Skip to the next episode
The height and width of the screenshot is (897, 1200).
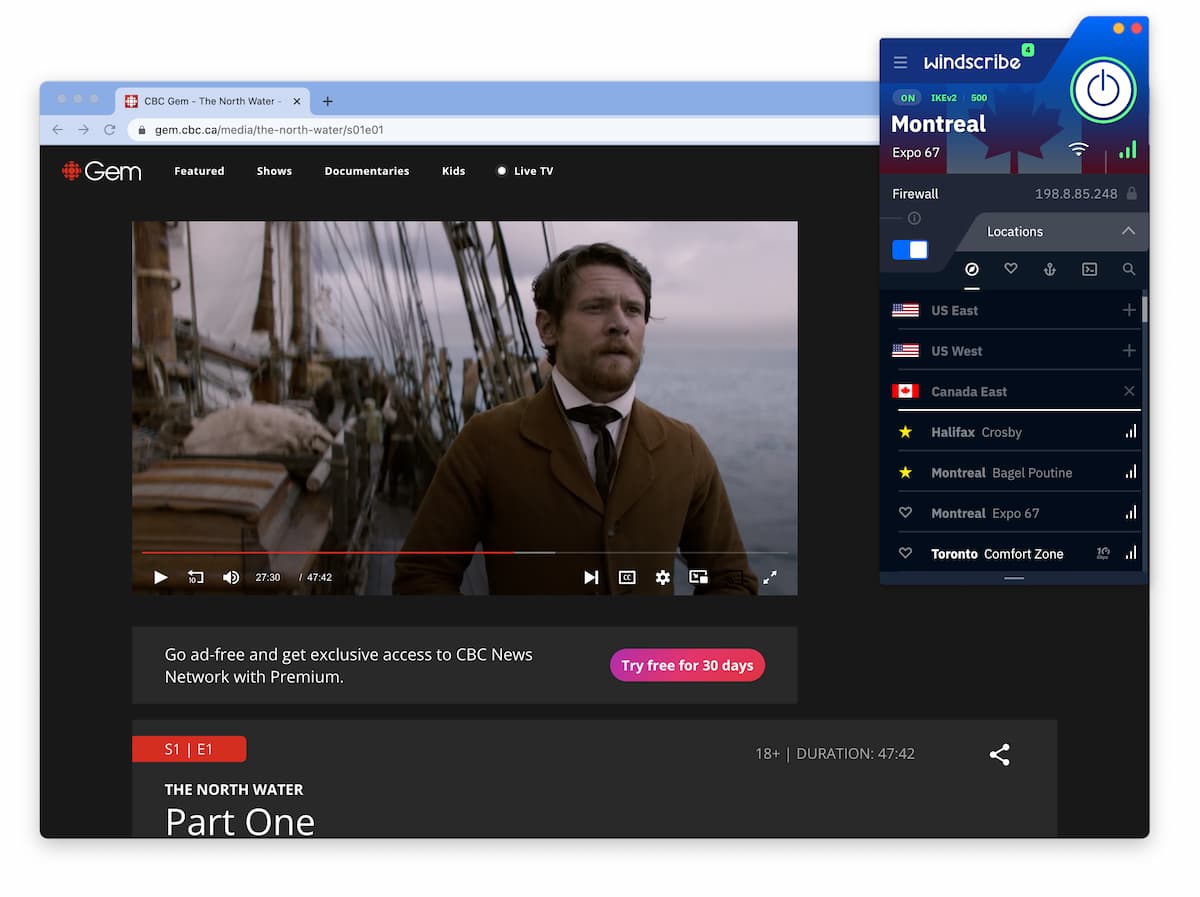pos(591,577)
